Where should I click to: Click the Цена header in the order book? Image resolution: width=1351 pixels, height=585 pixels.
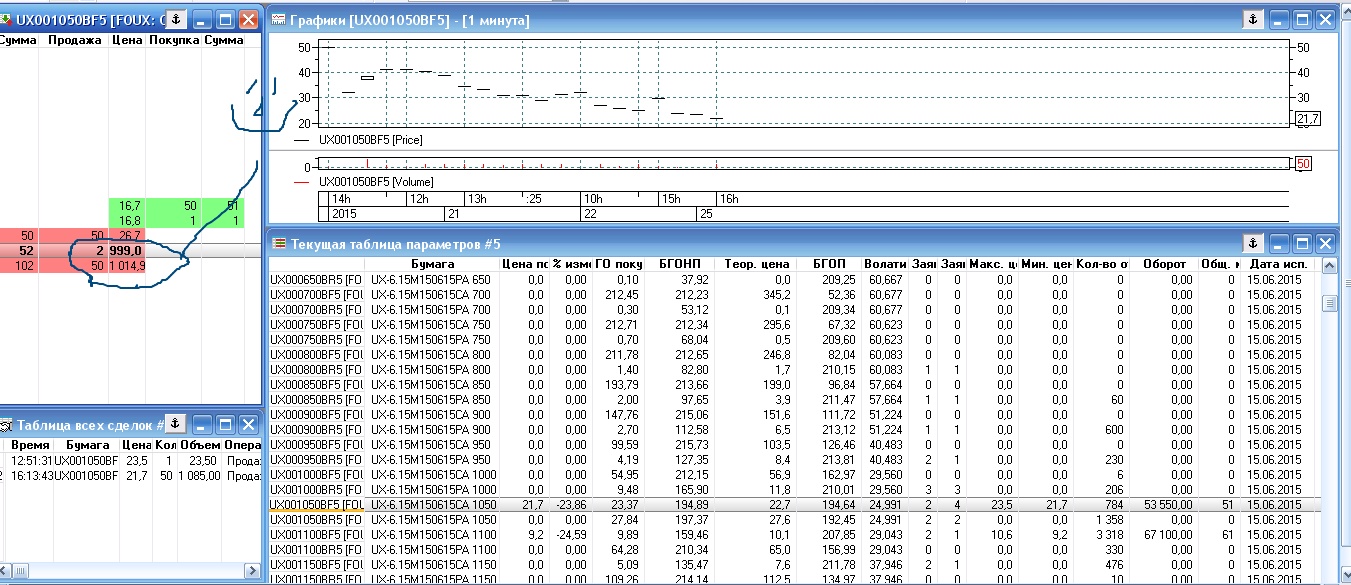tap(127, 40)
